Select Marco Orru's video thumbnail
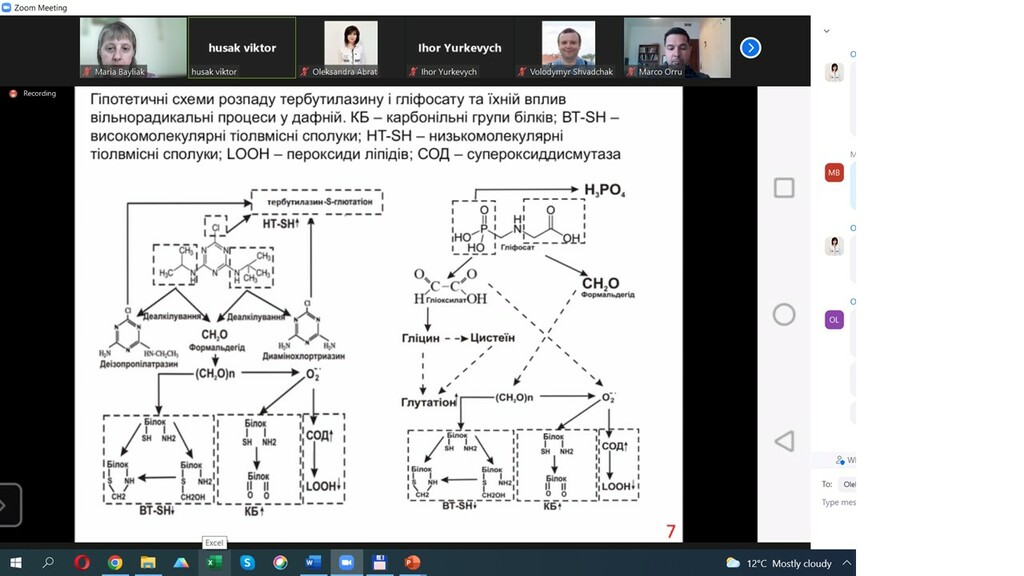Screen dimensions: 1024x576 (x=677, y=48)
